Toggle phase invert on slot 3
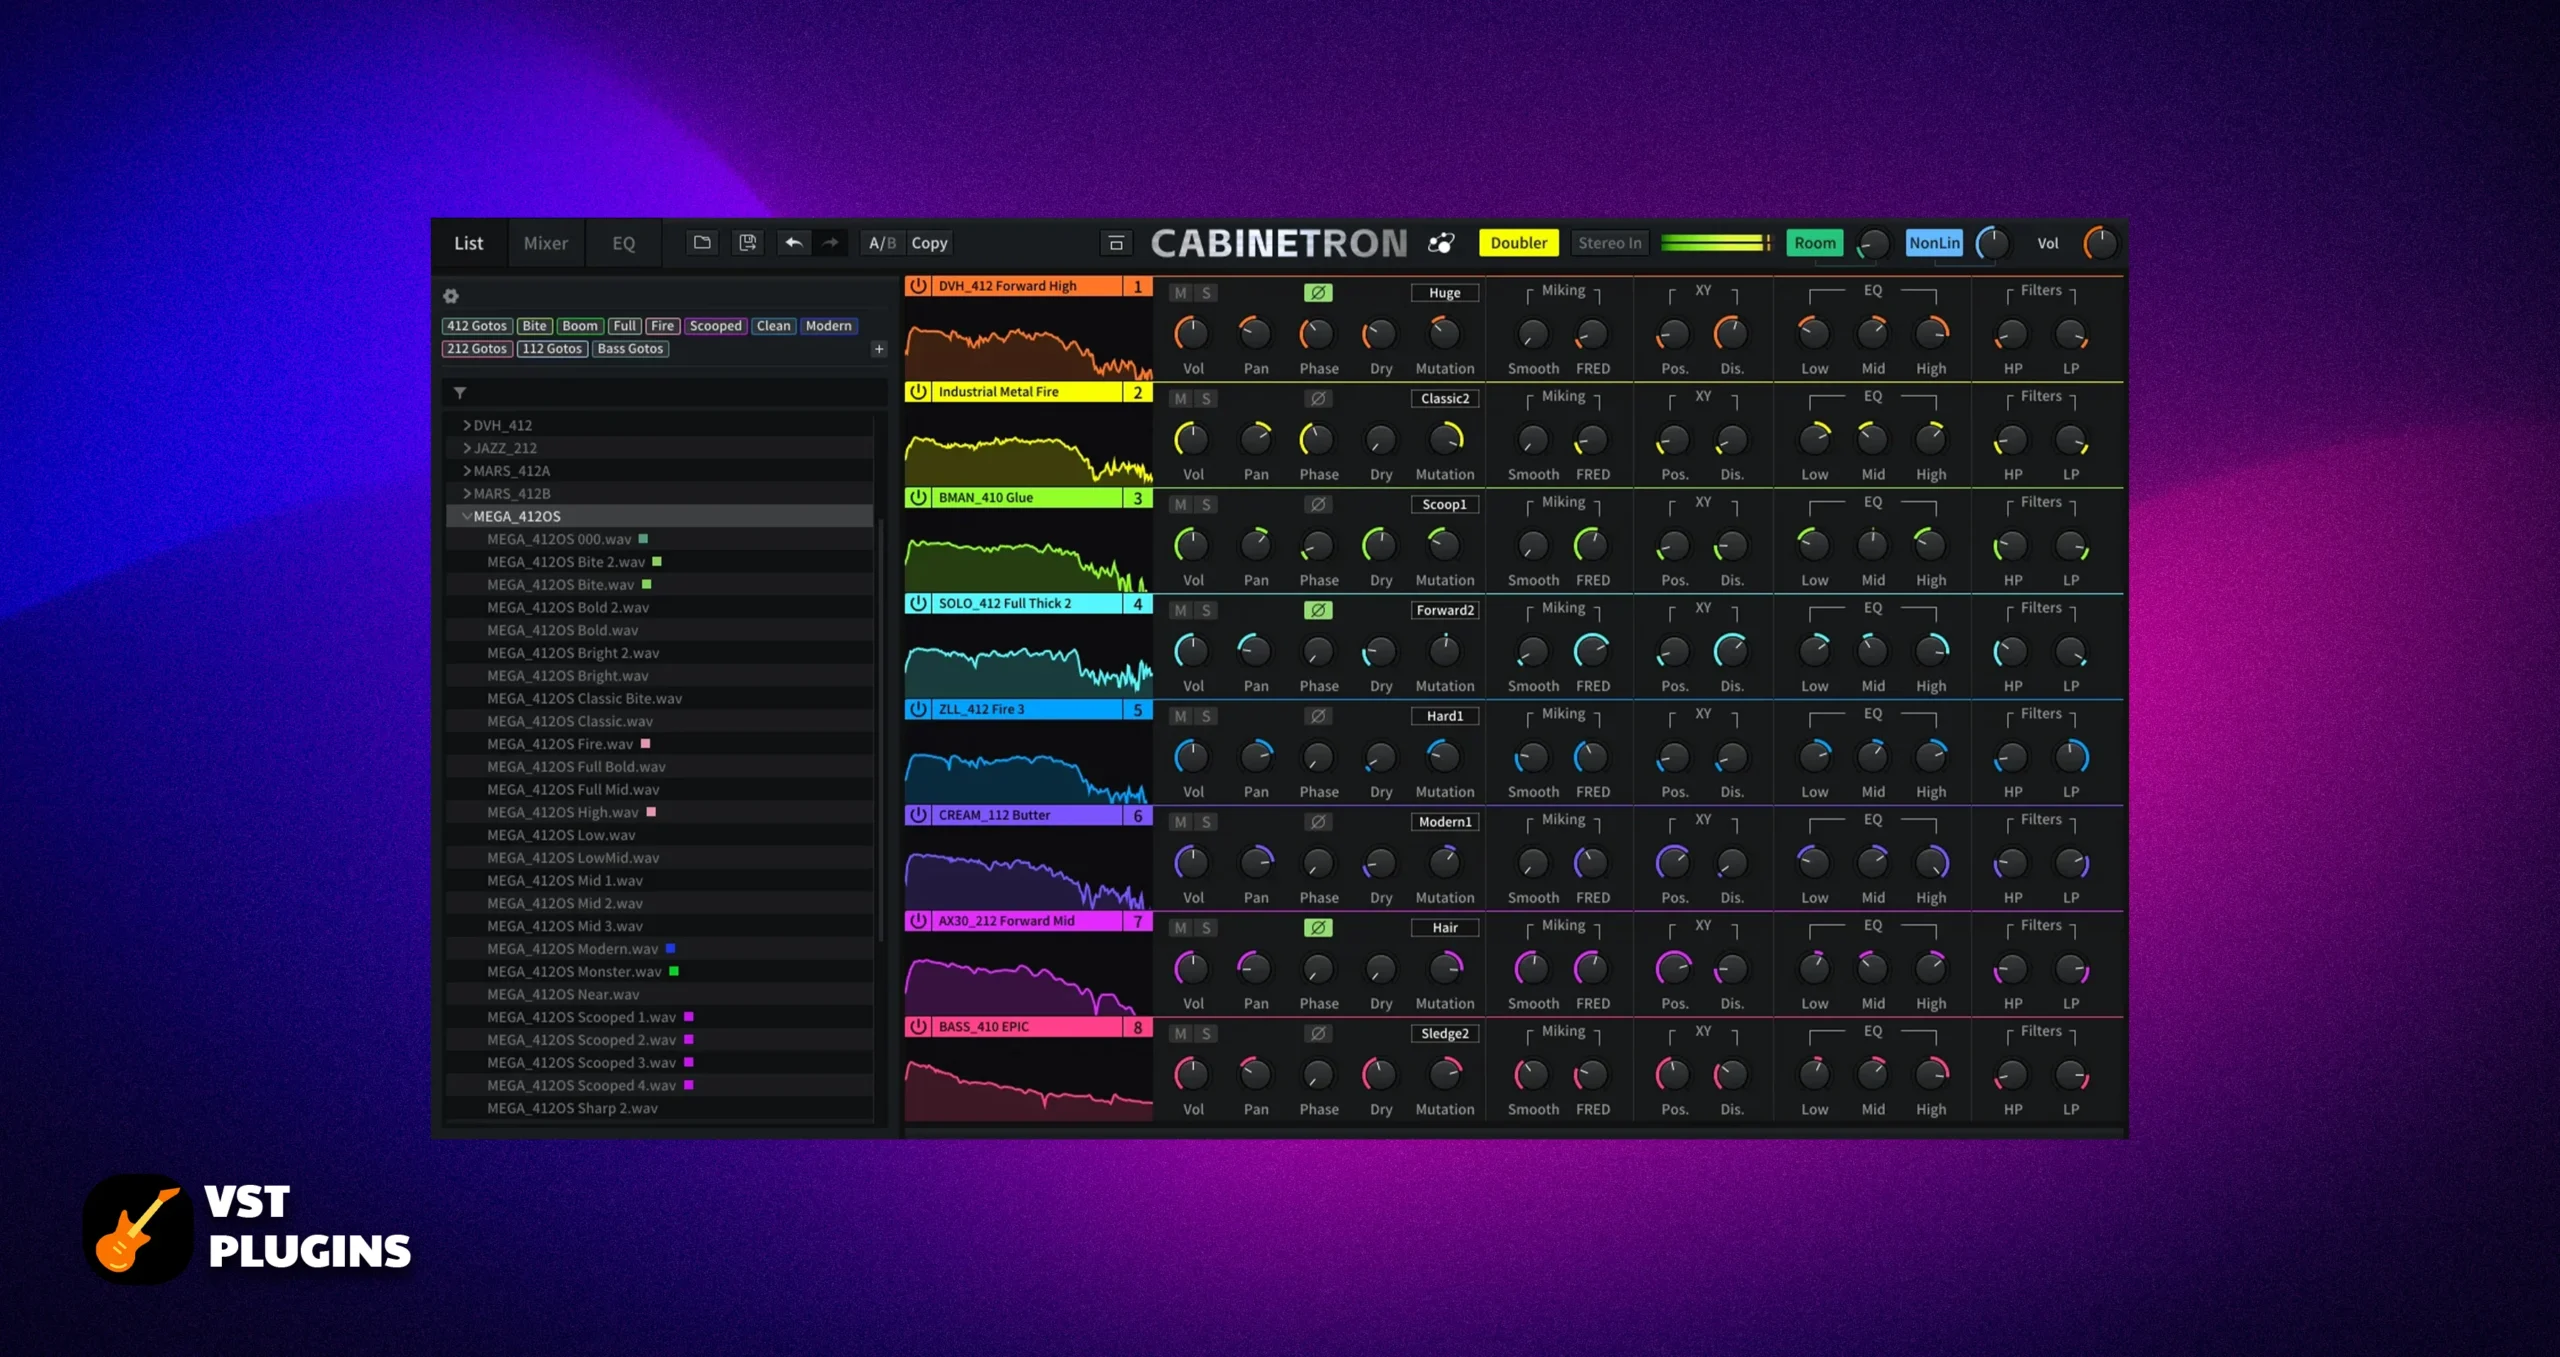Screen dimensions: 2560x1357 pyautogui.click(x=1318, y=505)
